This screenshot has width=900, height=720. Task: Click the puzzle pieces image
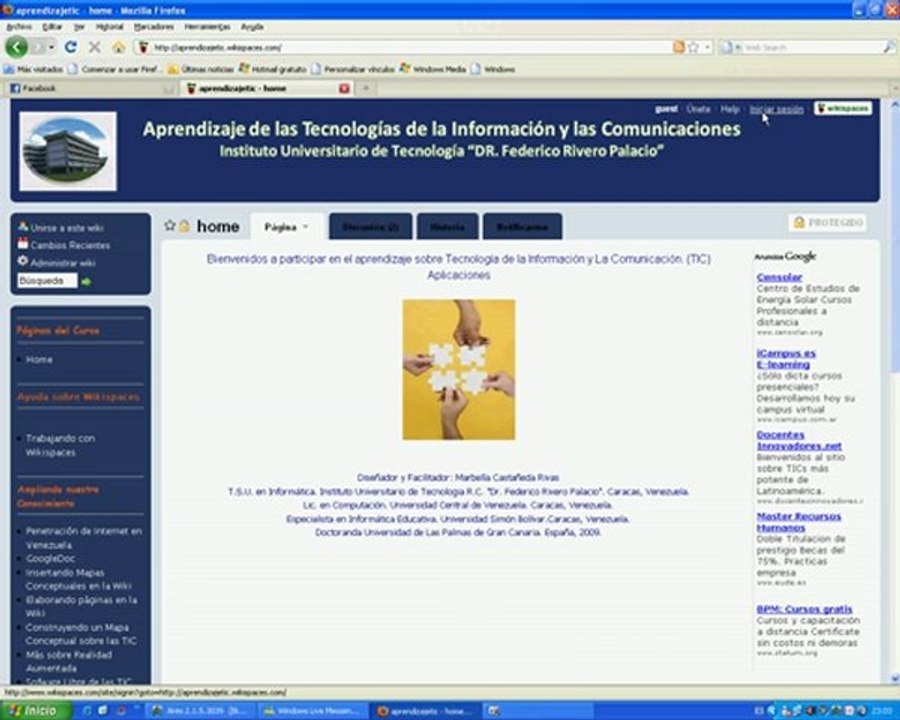pos(458,369)
